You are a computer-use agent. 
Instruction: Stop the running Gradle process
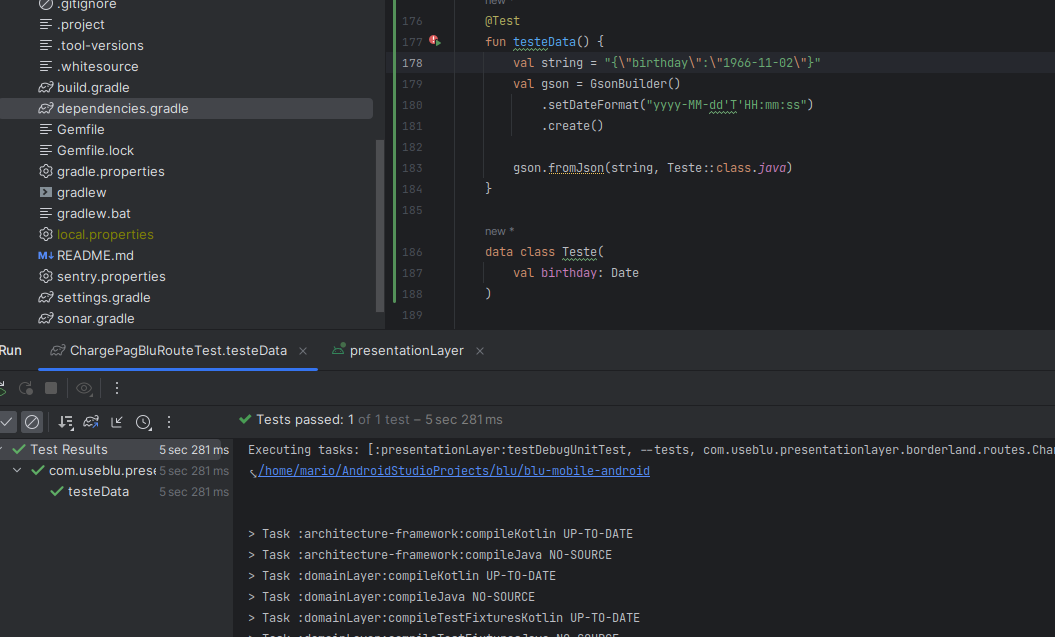(53, 387)
